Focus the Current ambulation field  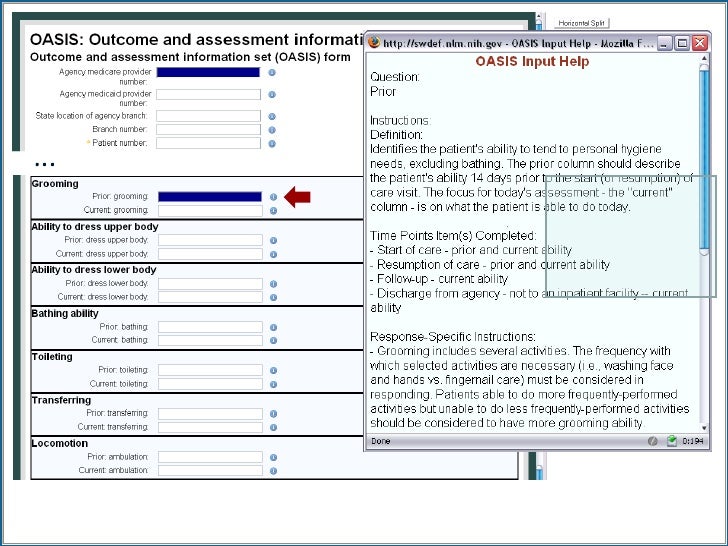(210, 470)
